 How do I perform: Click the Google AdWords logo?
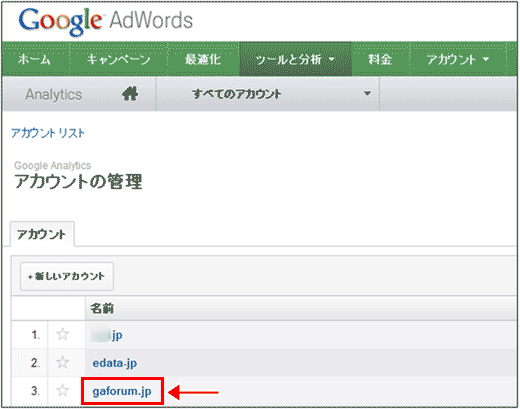[106, 21]
